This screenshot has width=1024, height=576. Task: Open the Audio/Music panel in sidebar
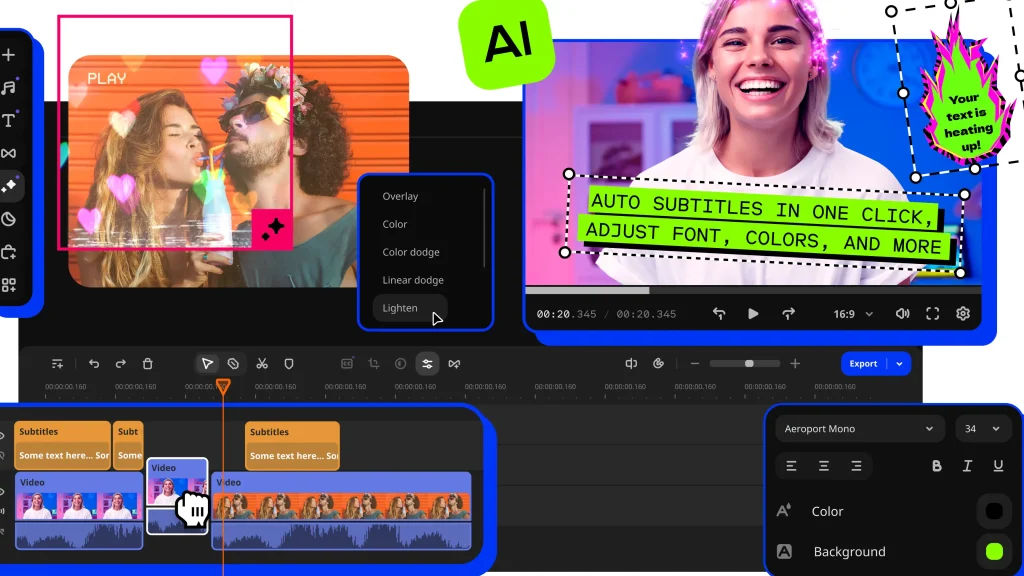pyautogui.click(x=9, y=88)
